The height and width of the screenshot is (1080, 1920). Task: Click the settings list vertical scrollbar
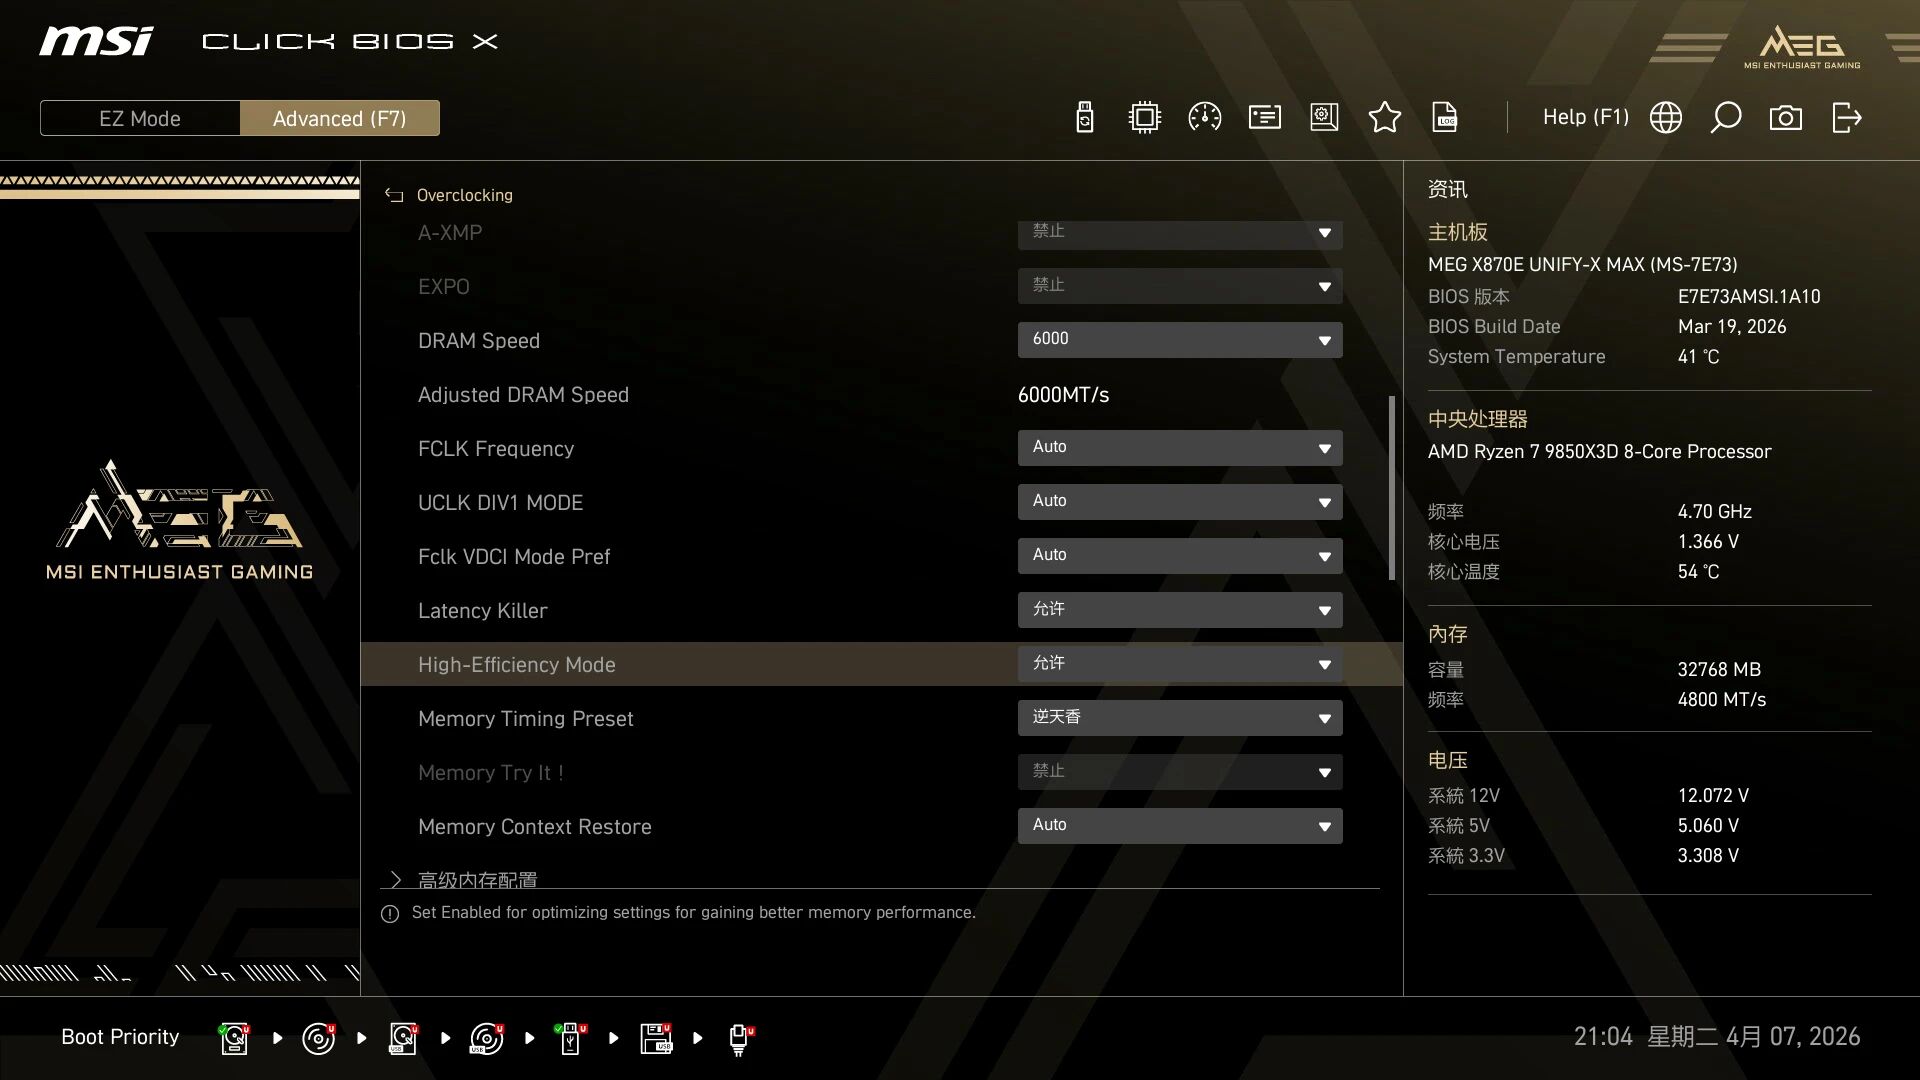point(1391,488)
